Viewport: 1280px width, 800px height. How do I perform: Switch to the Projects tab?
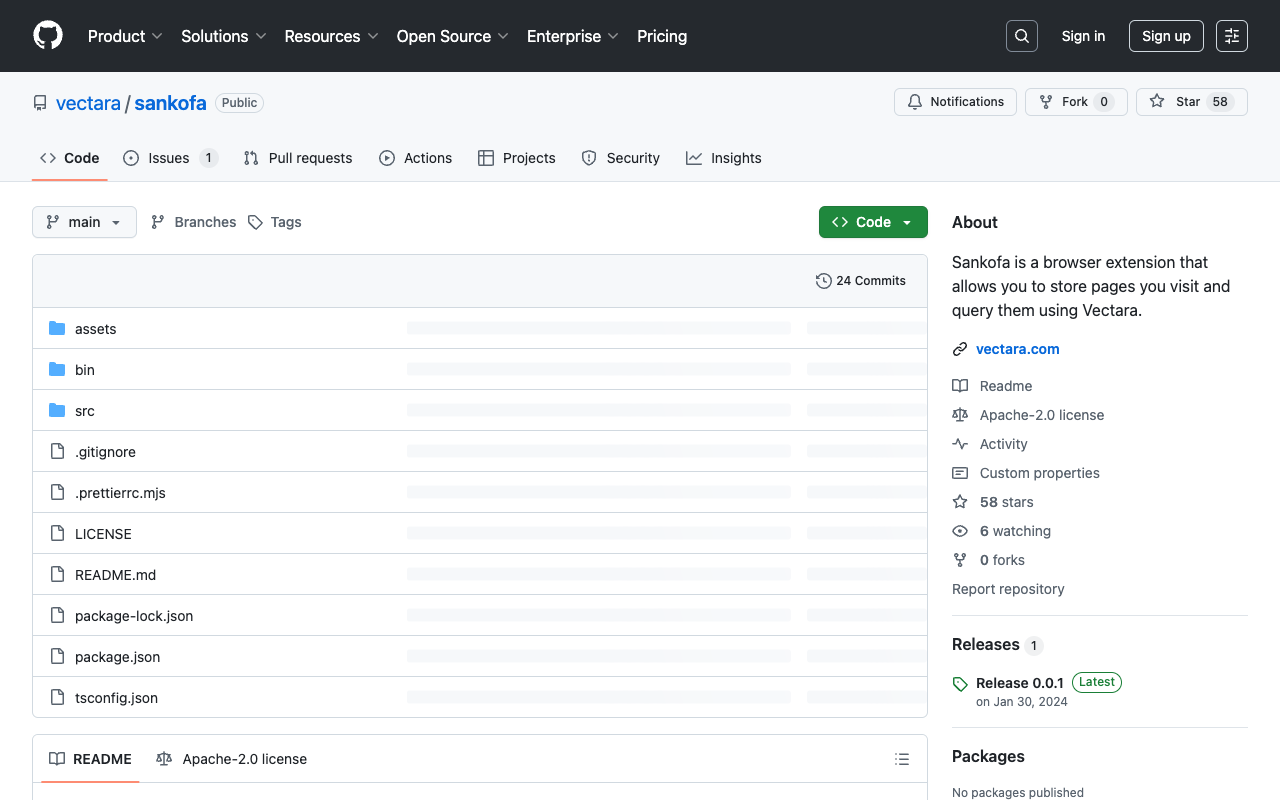pyautogui.click(x=517, y=158)
